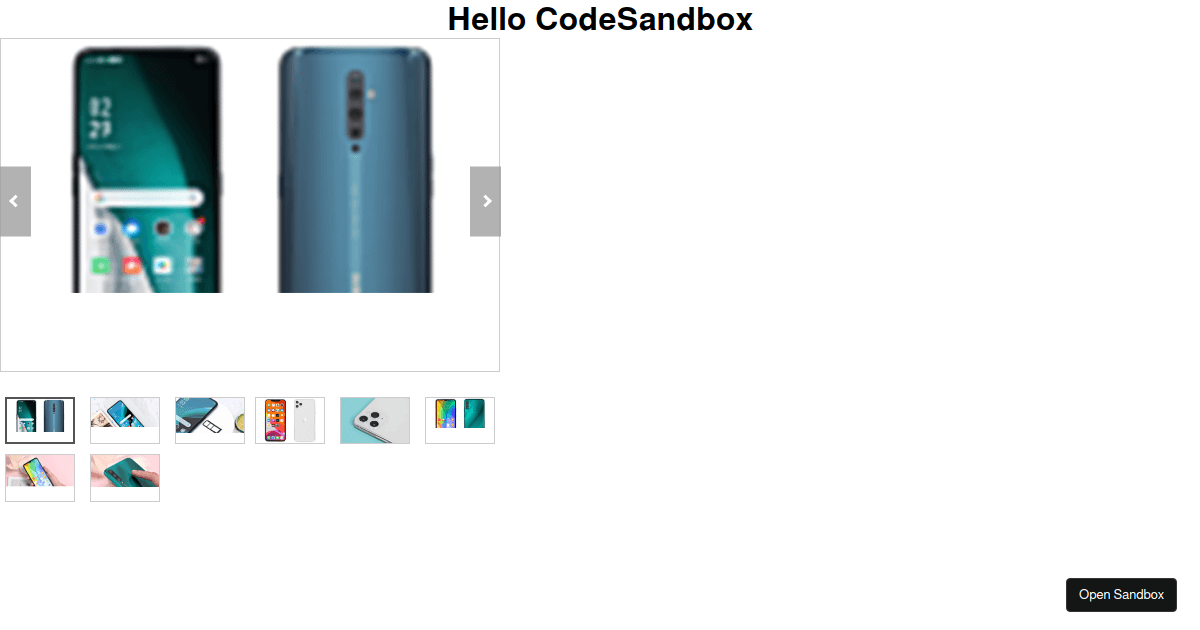Select the orange-screen iPhone thumbnail
This screenshot has width=1200, height=630.
click(x=290, y=420)
